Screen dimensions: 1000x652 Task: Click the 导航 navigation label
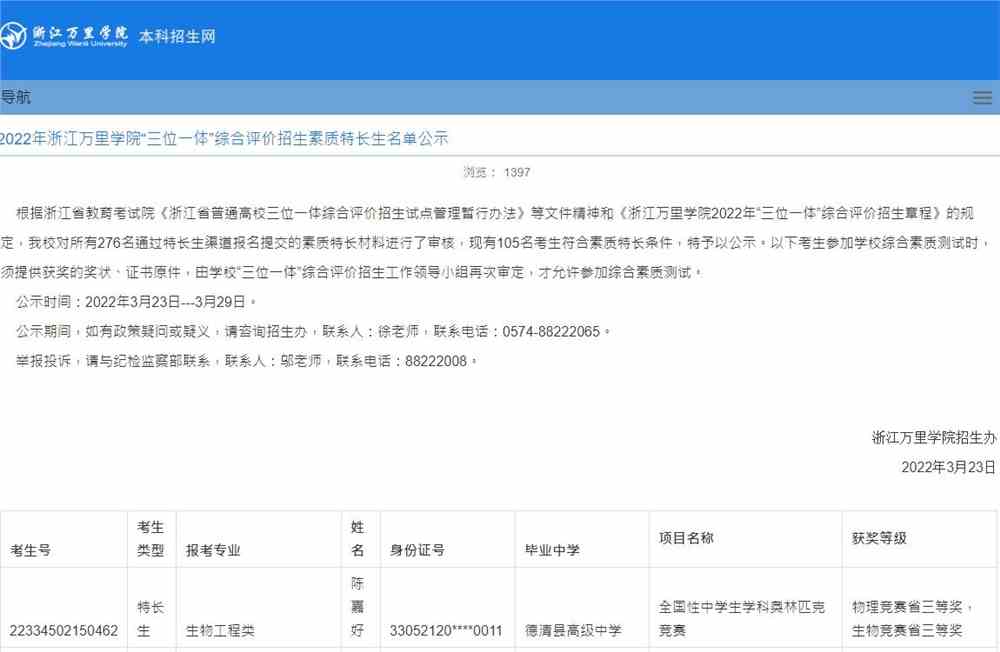coord(16,97)
